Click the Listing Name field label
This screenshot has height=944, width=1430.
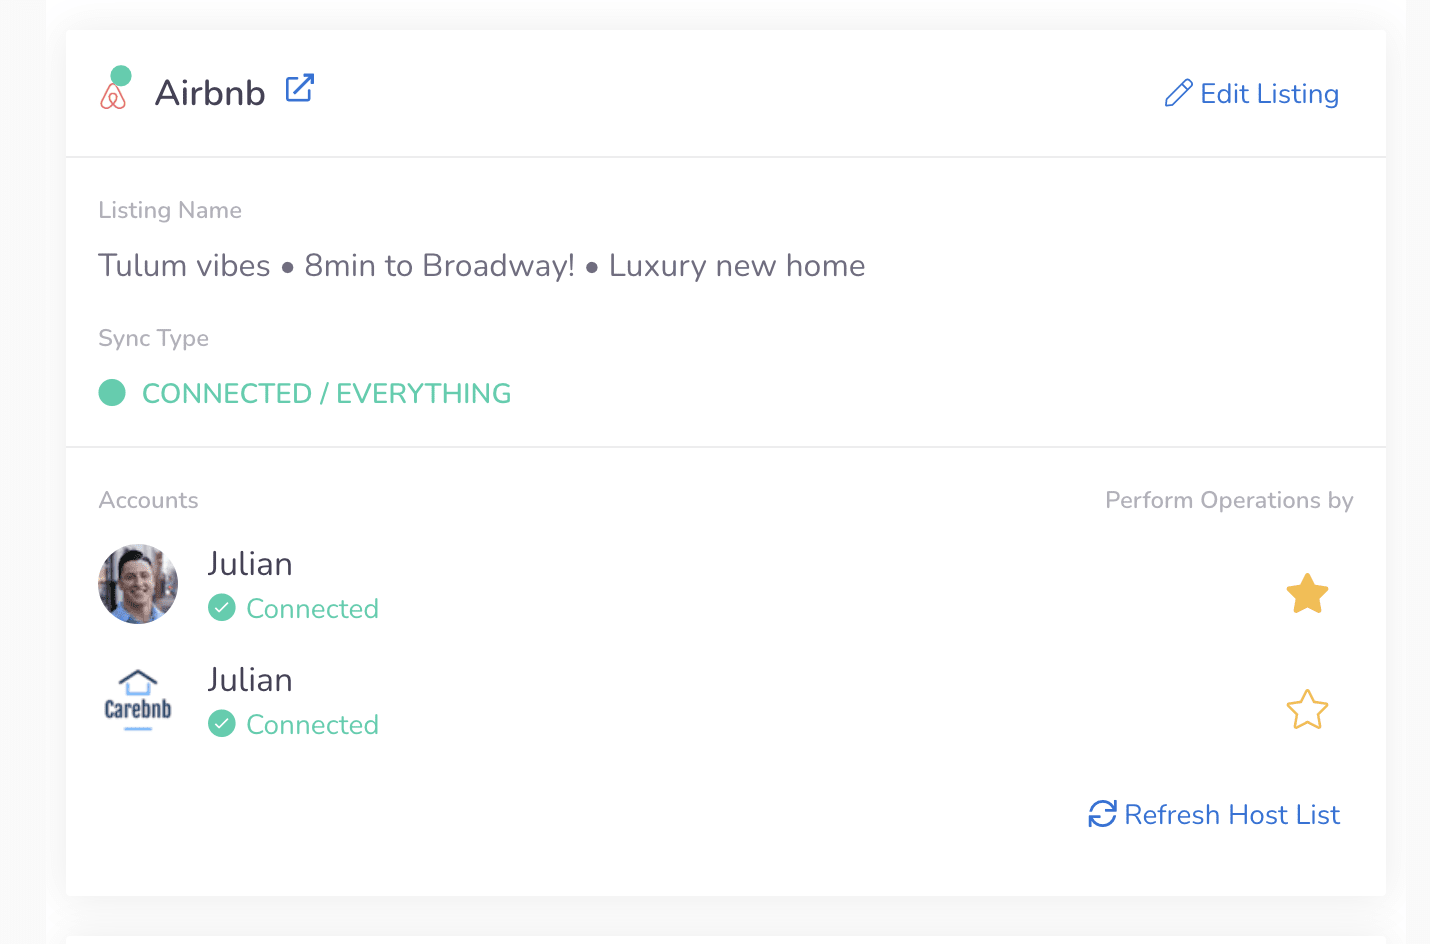170,210
